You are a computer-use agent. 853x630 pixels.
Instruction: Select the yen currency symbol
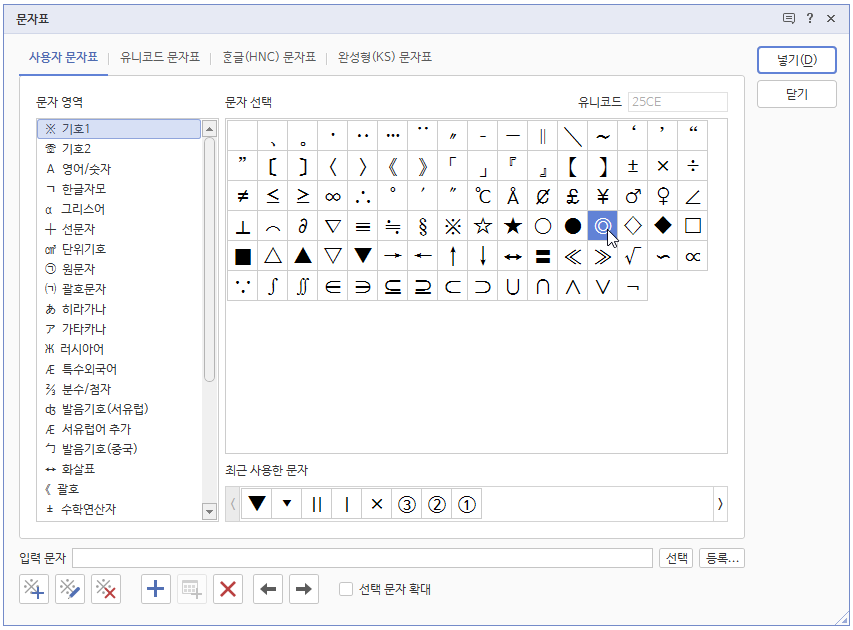603,196
